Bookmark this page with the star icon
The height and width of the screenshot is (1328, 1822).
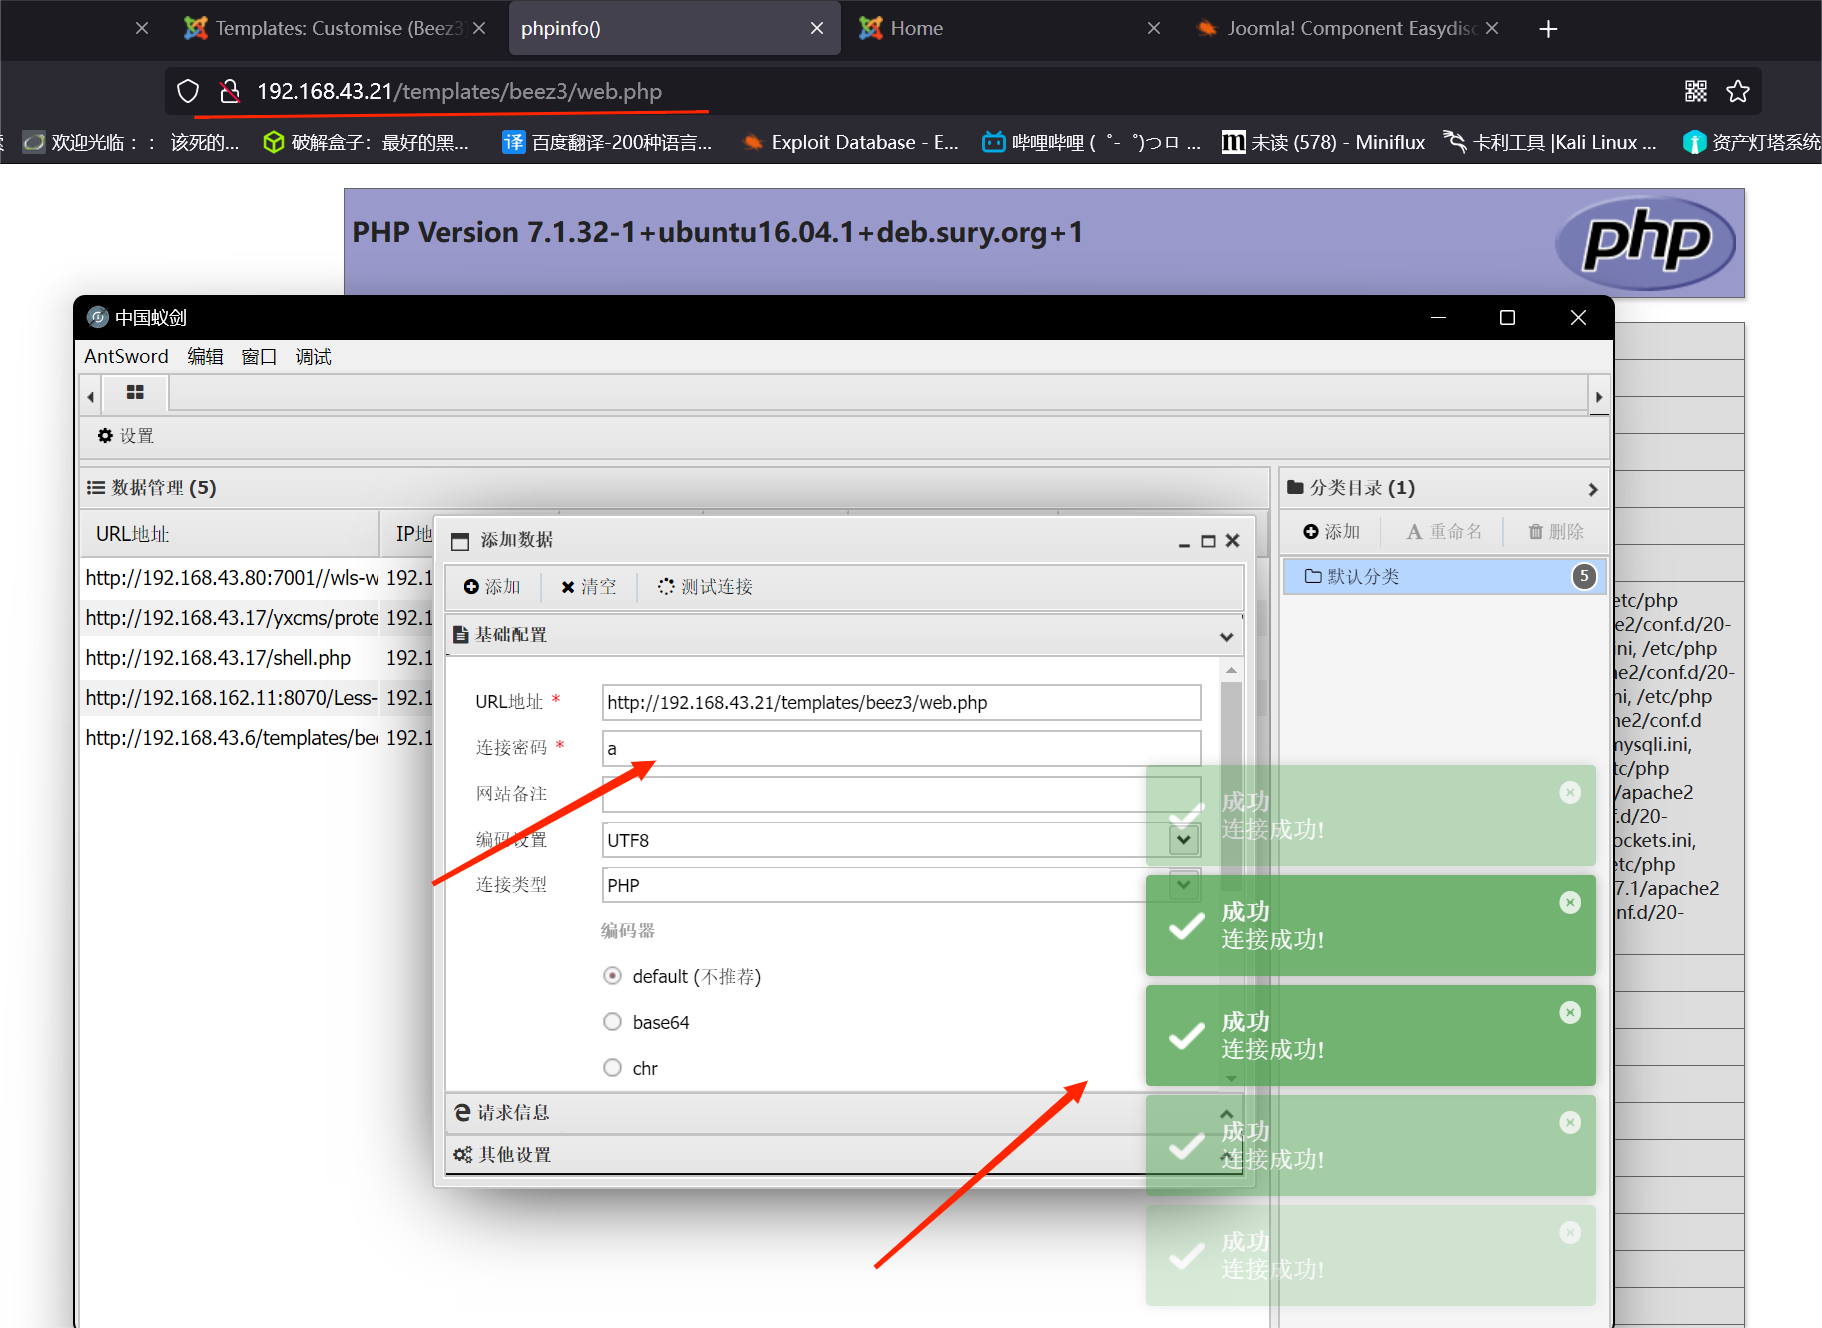[1738, 92]
